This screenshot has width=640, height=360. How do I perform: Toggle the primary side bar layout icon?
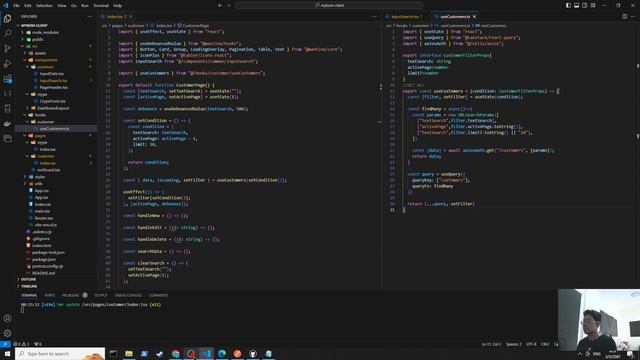tap(568, 5)
